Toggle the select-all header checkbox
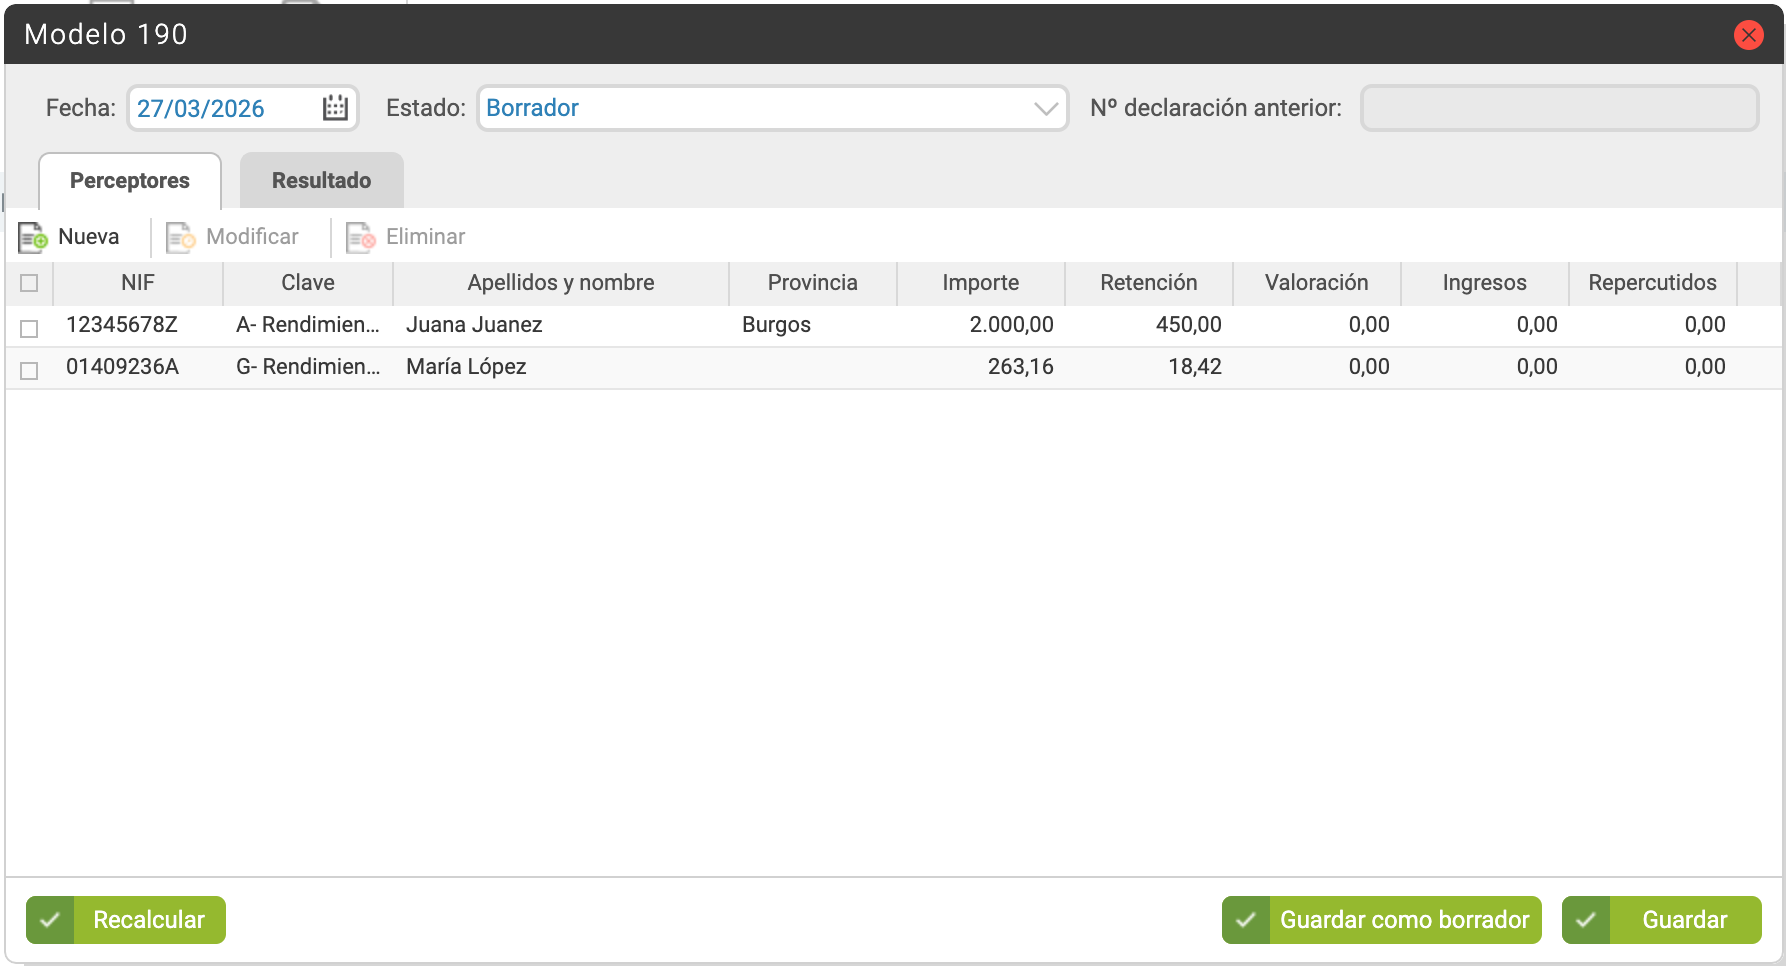This screenshot has height=966, width=1786. [29, 283]
